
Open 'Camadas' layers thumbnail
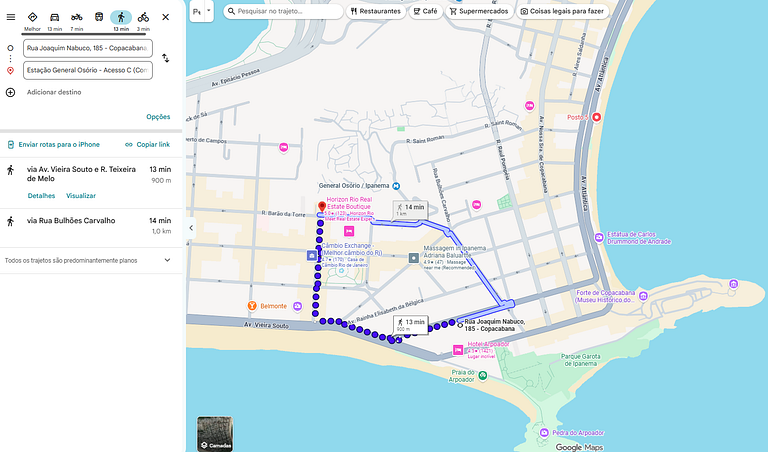pos(215,433)
